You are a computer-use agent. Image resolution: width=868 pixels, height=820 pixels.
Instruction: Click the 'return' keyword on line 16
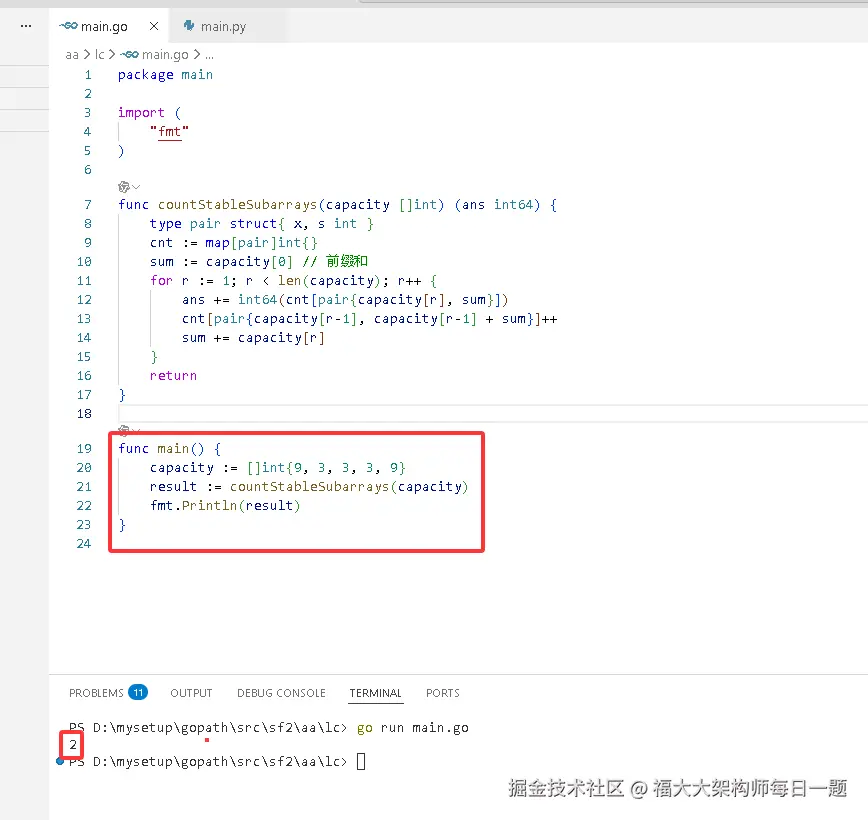(173, 375)
